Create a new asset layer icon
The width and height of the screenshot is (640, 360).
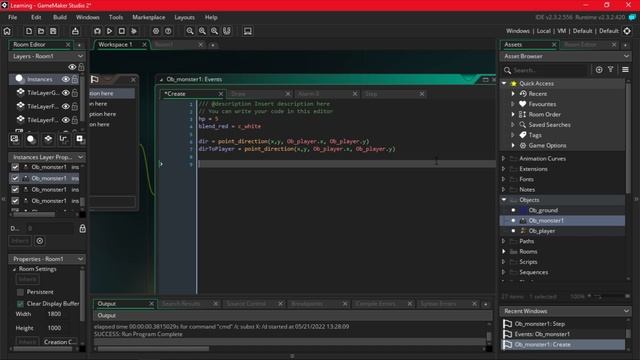(x=80, y=139)
